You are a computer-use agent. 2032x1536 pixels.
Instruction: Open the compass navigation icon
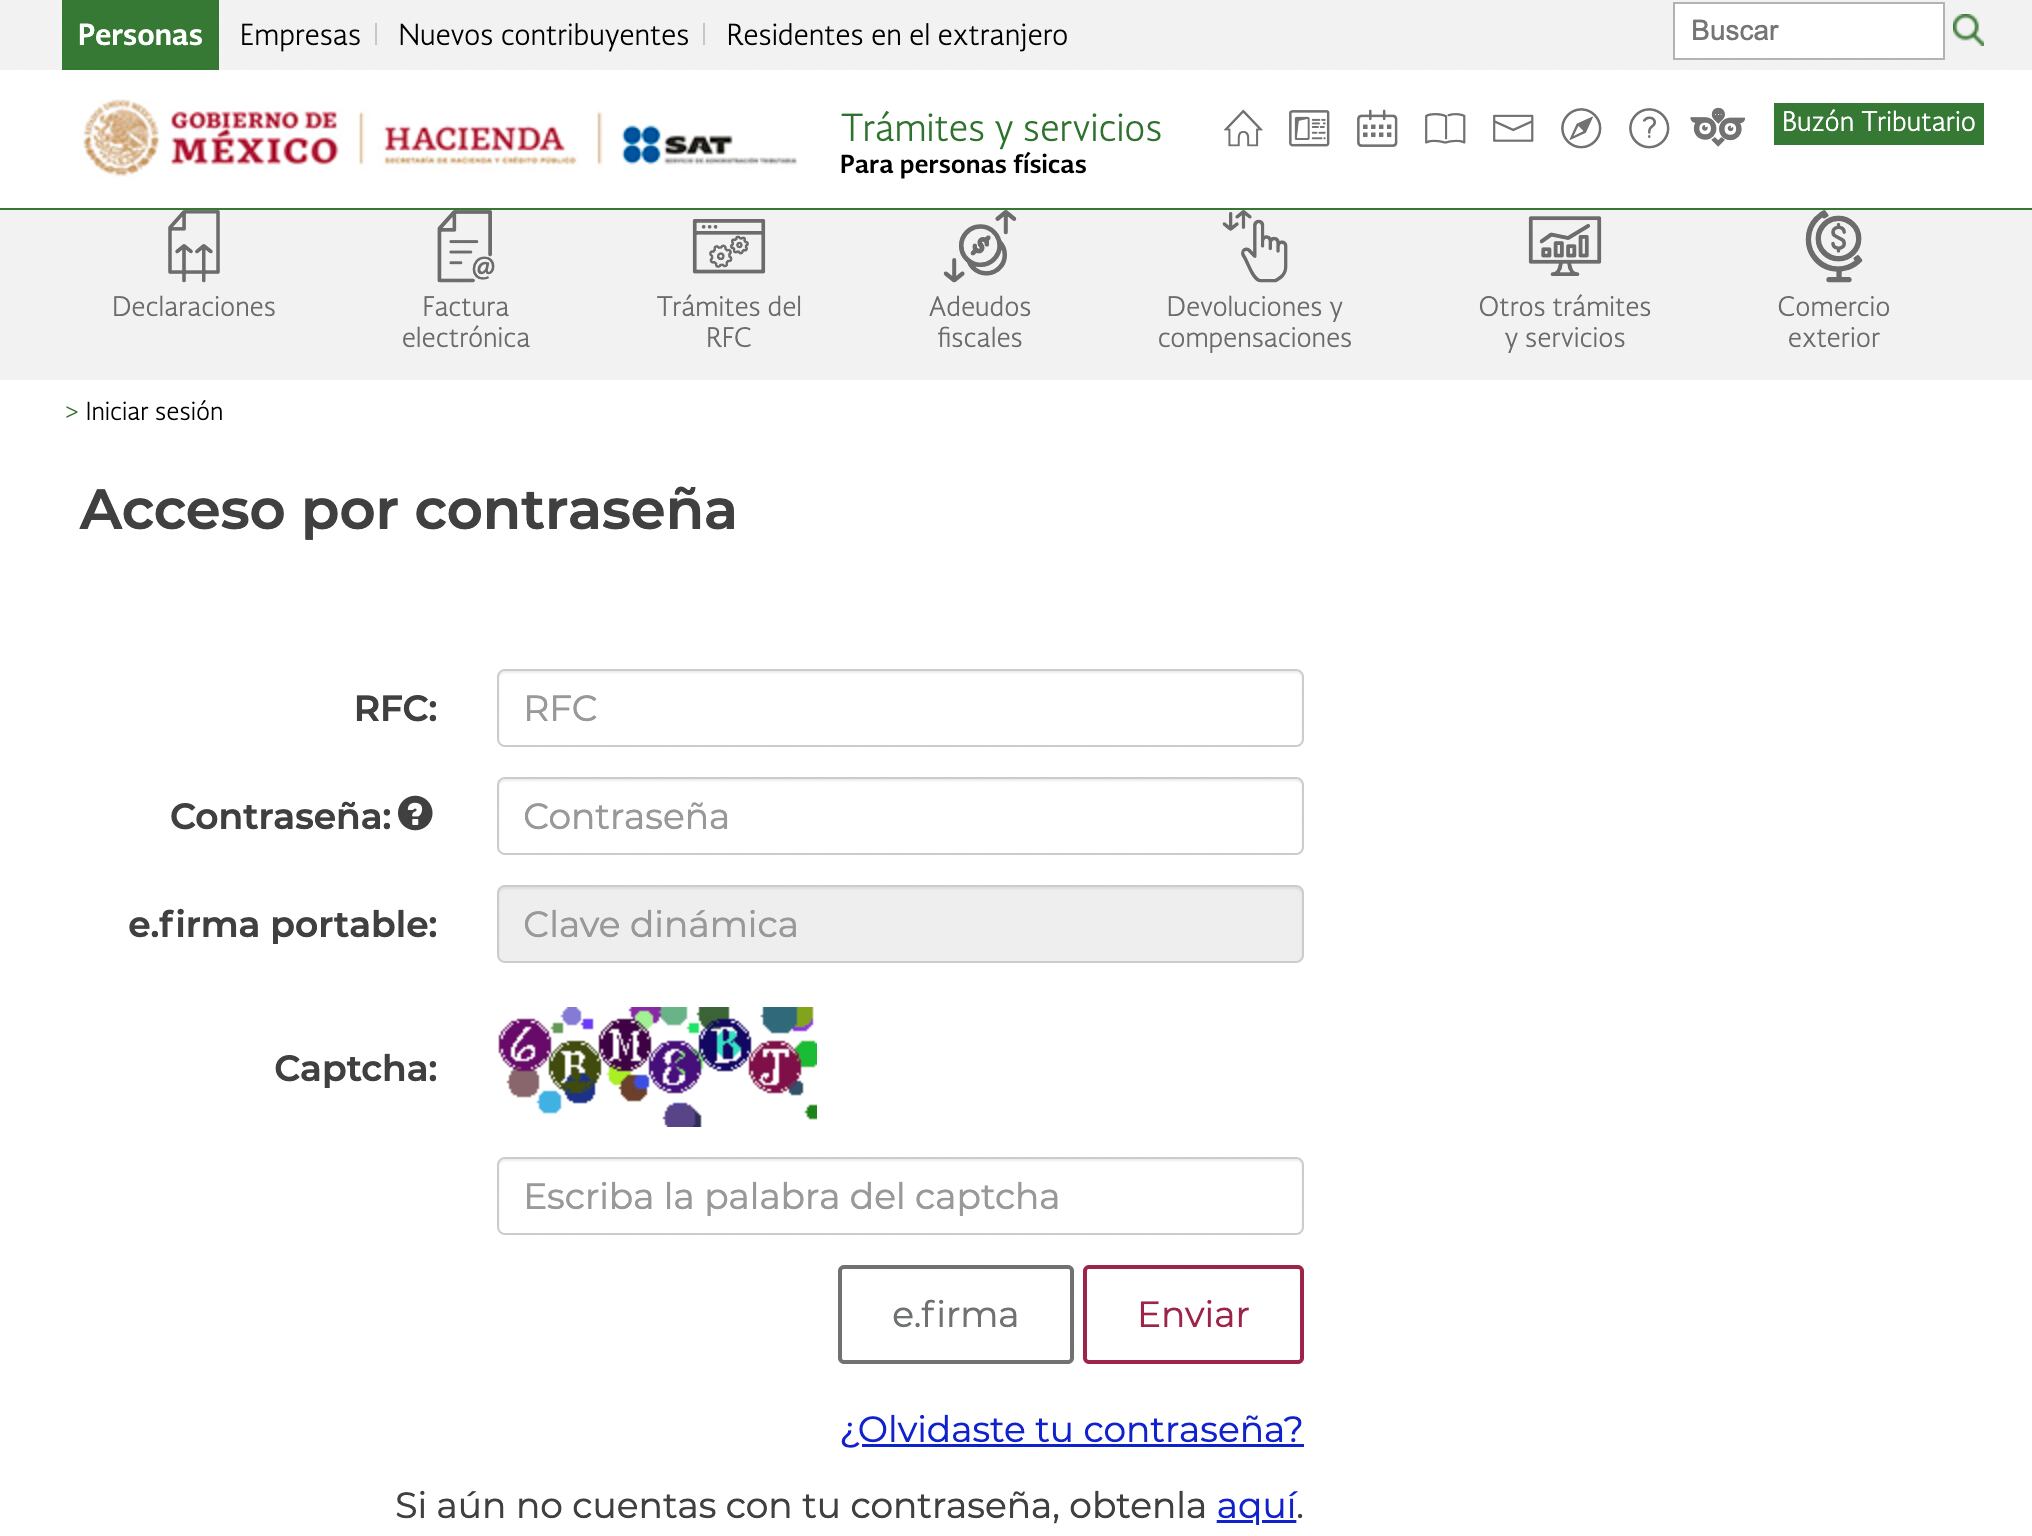[x=1580, y=129]
